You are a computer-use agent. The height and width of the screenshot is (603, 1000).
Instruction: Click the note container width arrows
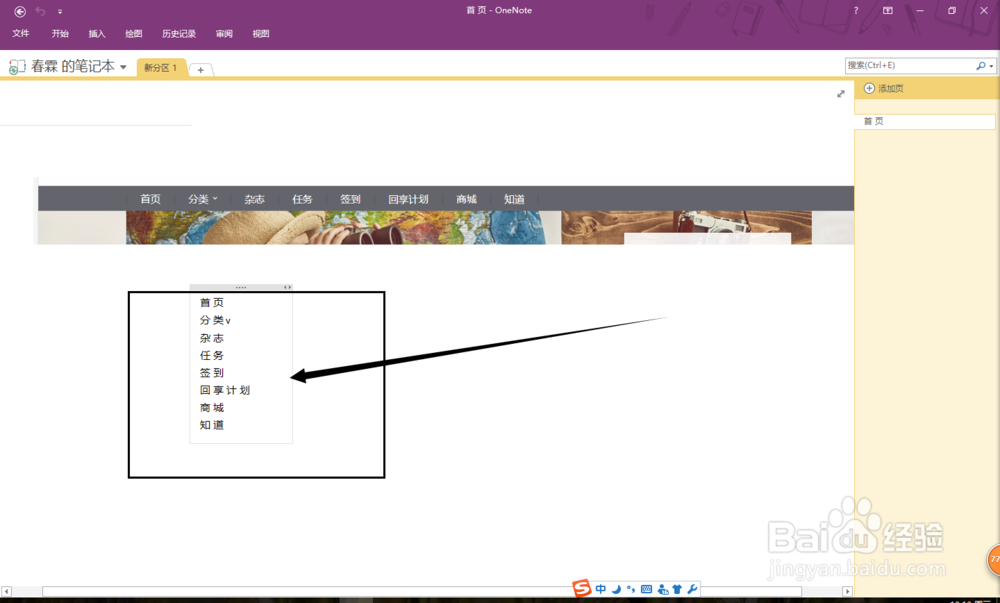point(287,287)
